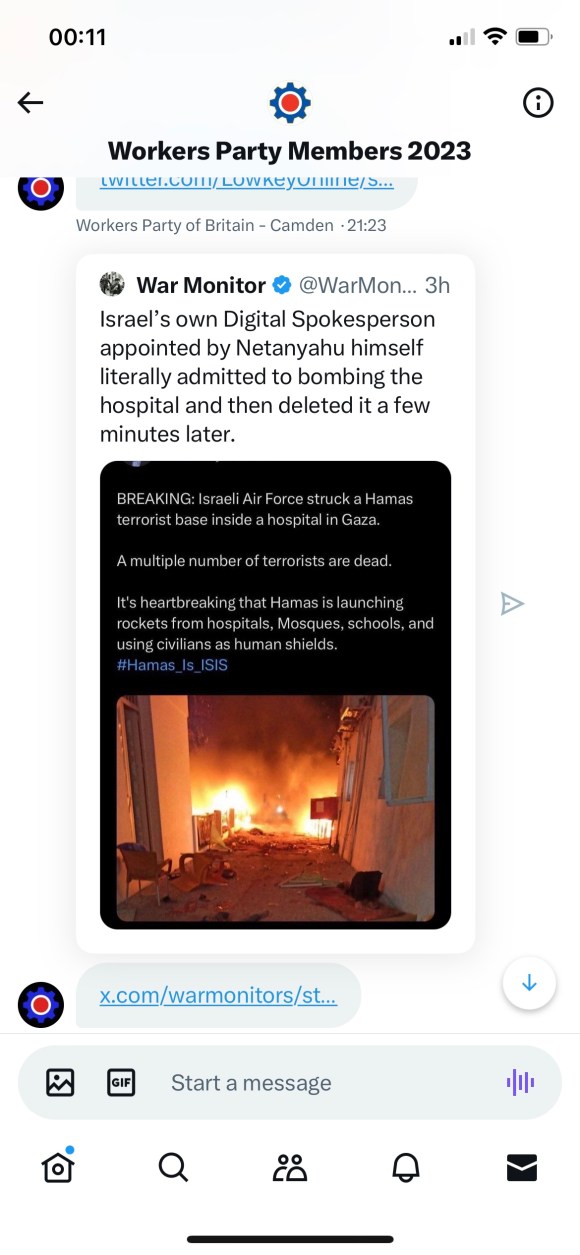The height and width of the screenshot is (1255, 580).
Task: Open the burning hospital photo
Action: pyautogui.click(x=276, y=808)
